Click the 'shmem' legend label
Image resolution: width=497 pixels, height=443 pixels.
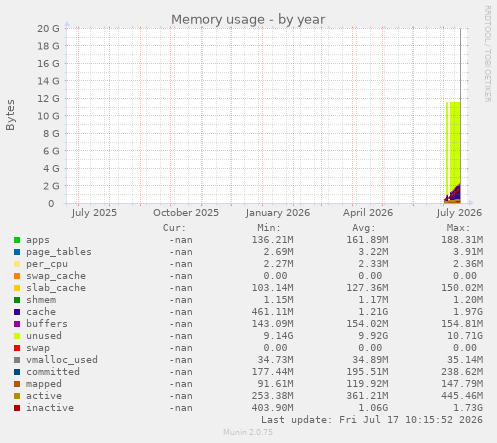click(41, 300)
